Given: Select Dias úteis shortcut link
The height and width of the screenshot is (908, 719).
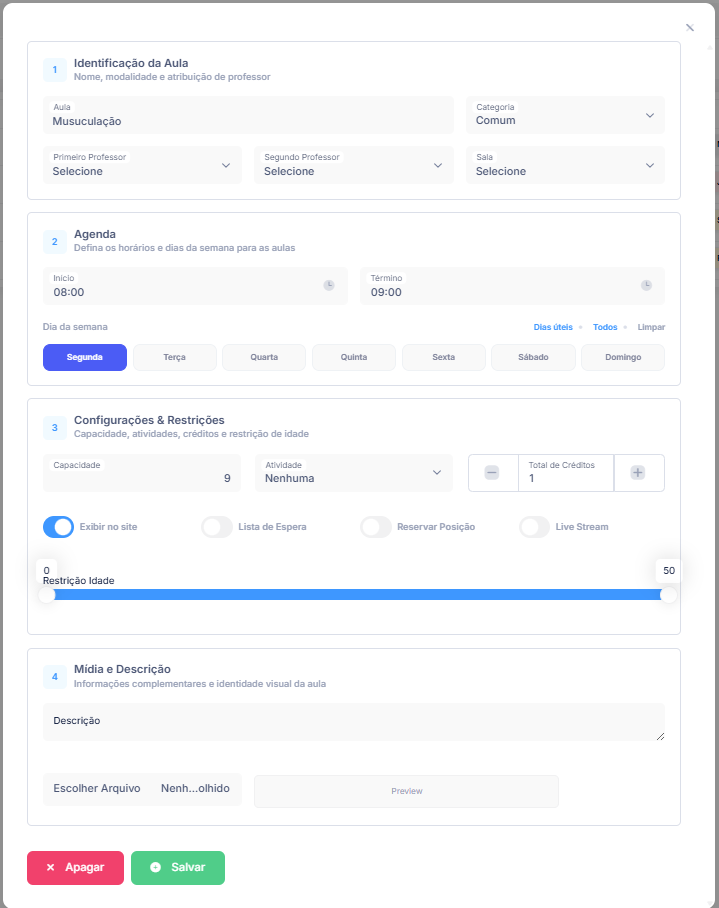Looking at the screenshot, I should tap(553, 327).
